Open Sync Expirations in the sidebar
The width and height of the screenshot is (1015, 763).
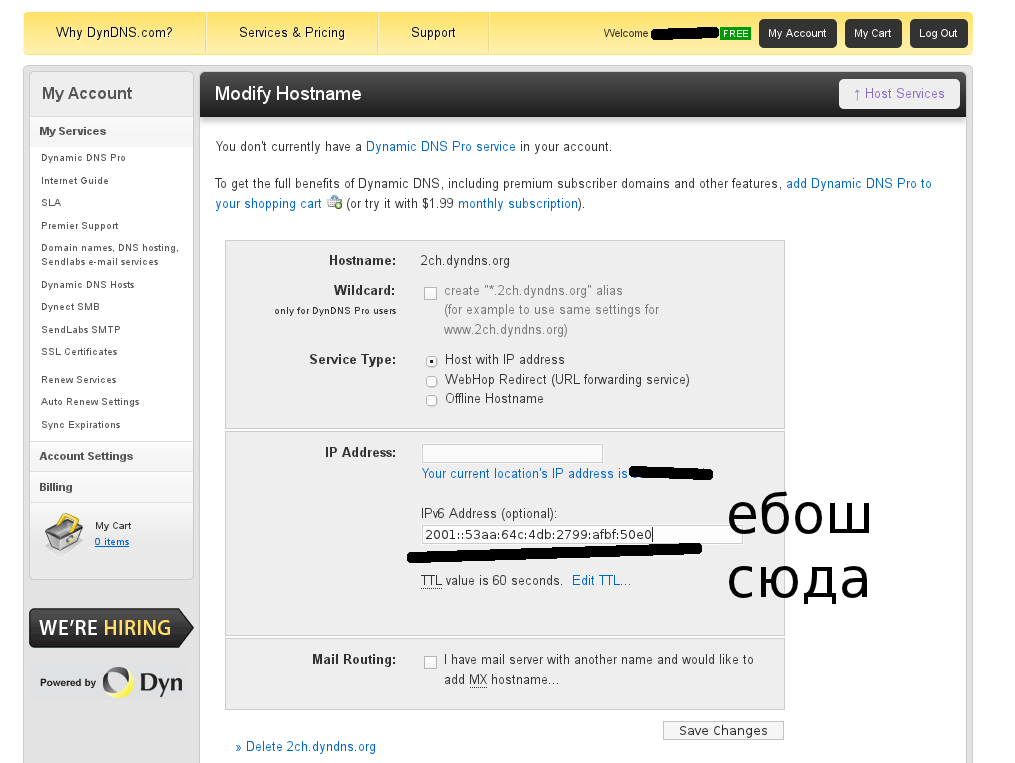pyautogui.click(x=81, y=425)
